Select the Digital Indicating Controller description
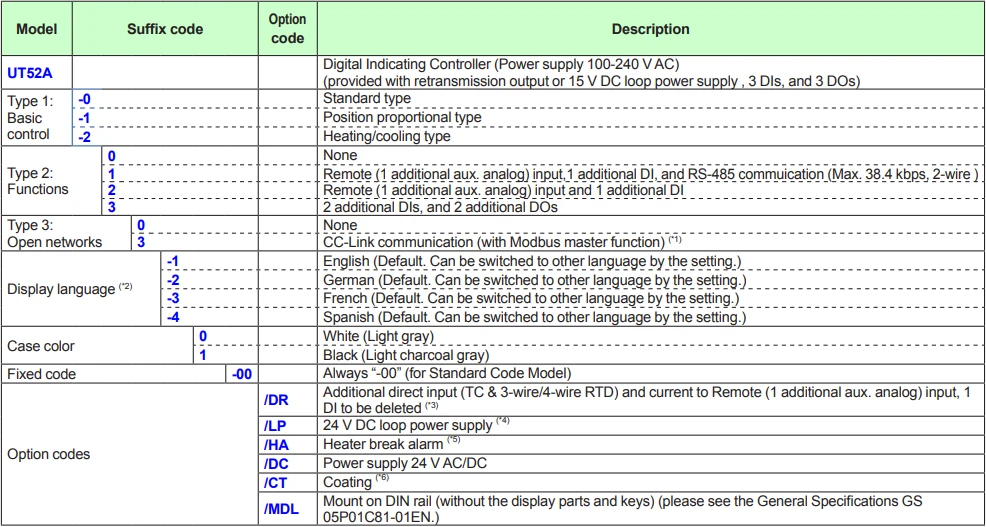This screenshot has height=527, width=986. pyautogui.click(x=591, y=73)
